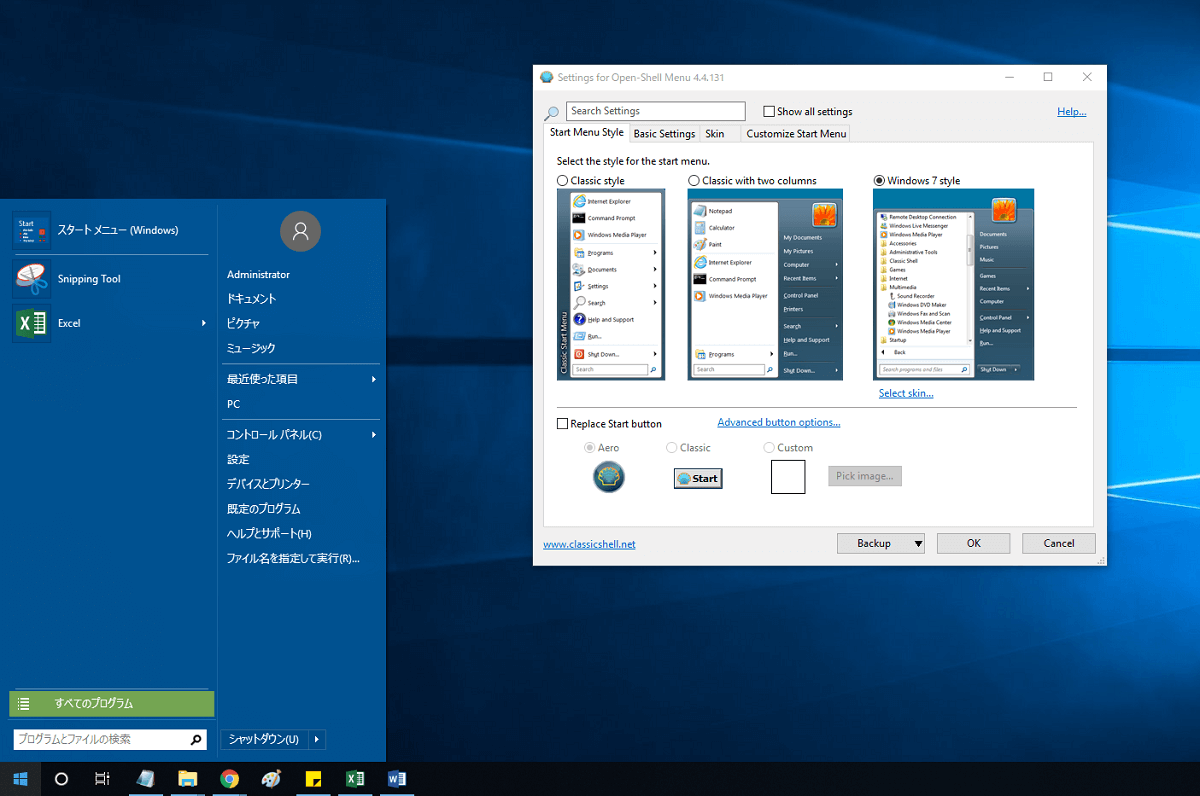The image size is (1200, 796).
Task: Click the Help... link
Action: point(1071,112)
